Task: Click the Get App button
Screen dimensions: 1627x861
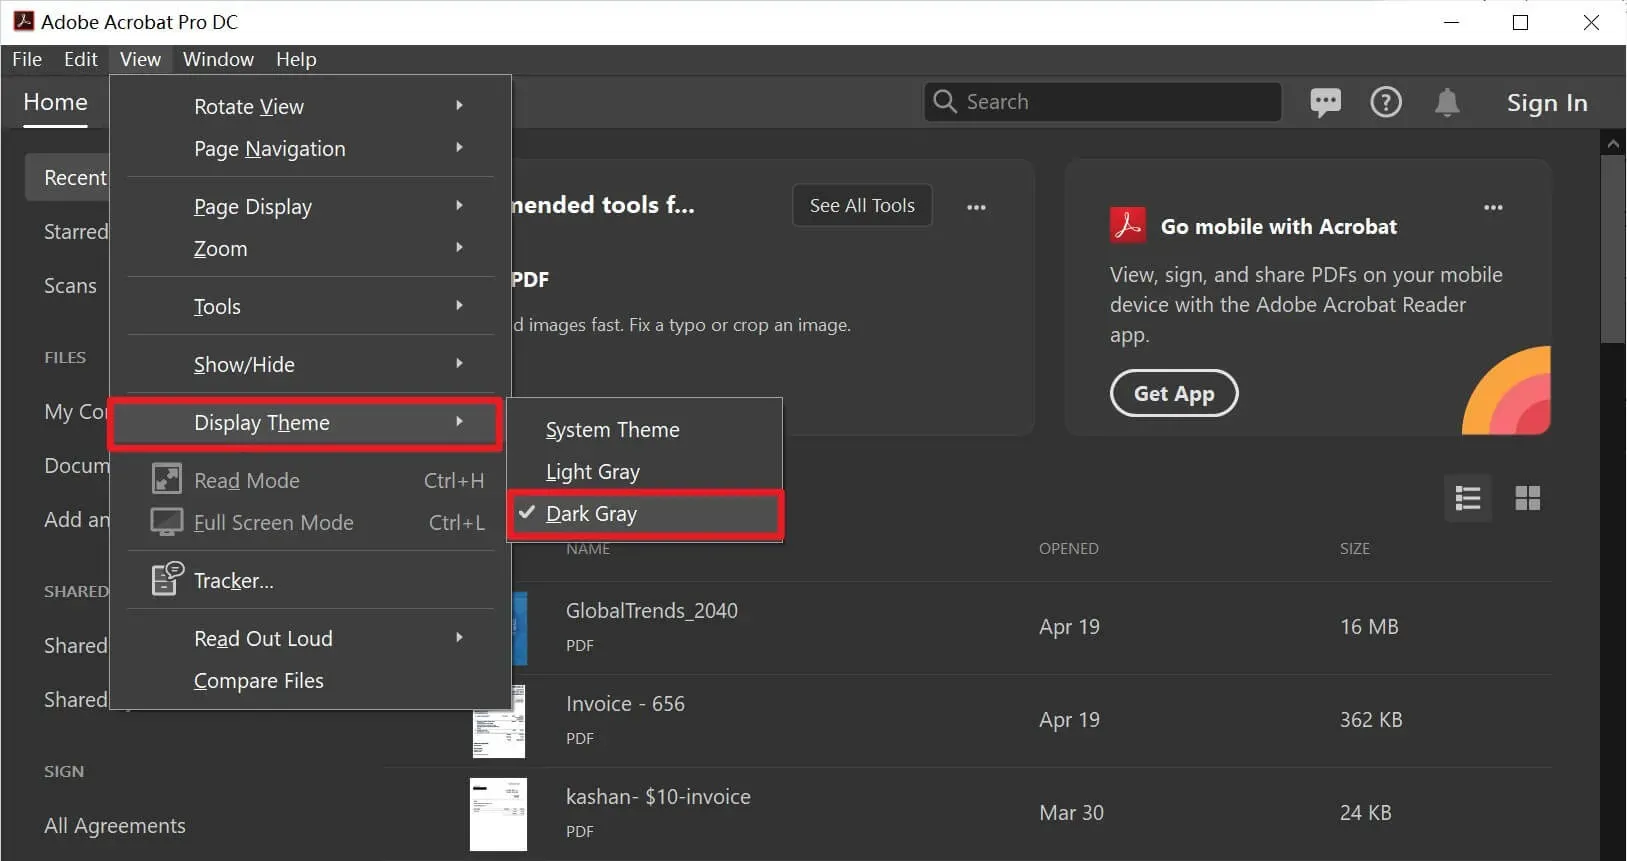Action: click(x=1174, y=393)
